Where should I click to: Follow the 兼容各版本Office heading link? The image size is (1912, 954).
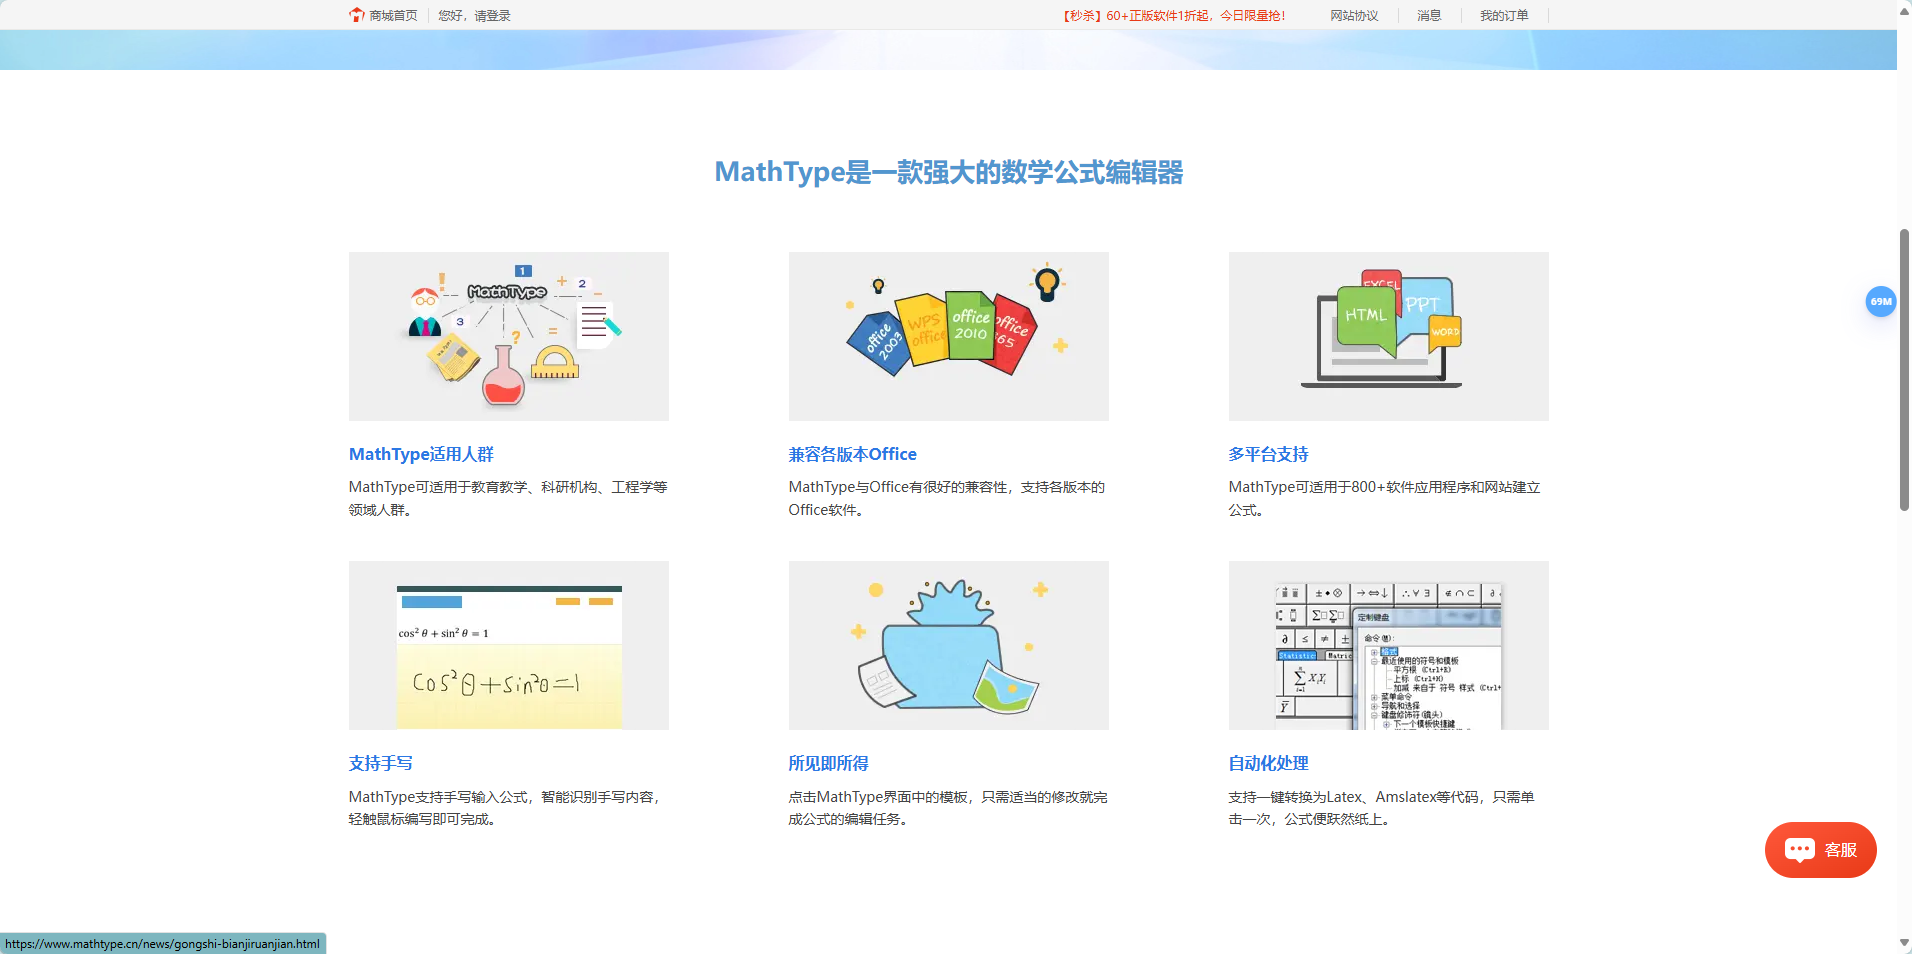[x=853, y=454]
